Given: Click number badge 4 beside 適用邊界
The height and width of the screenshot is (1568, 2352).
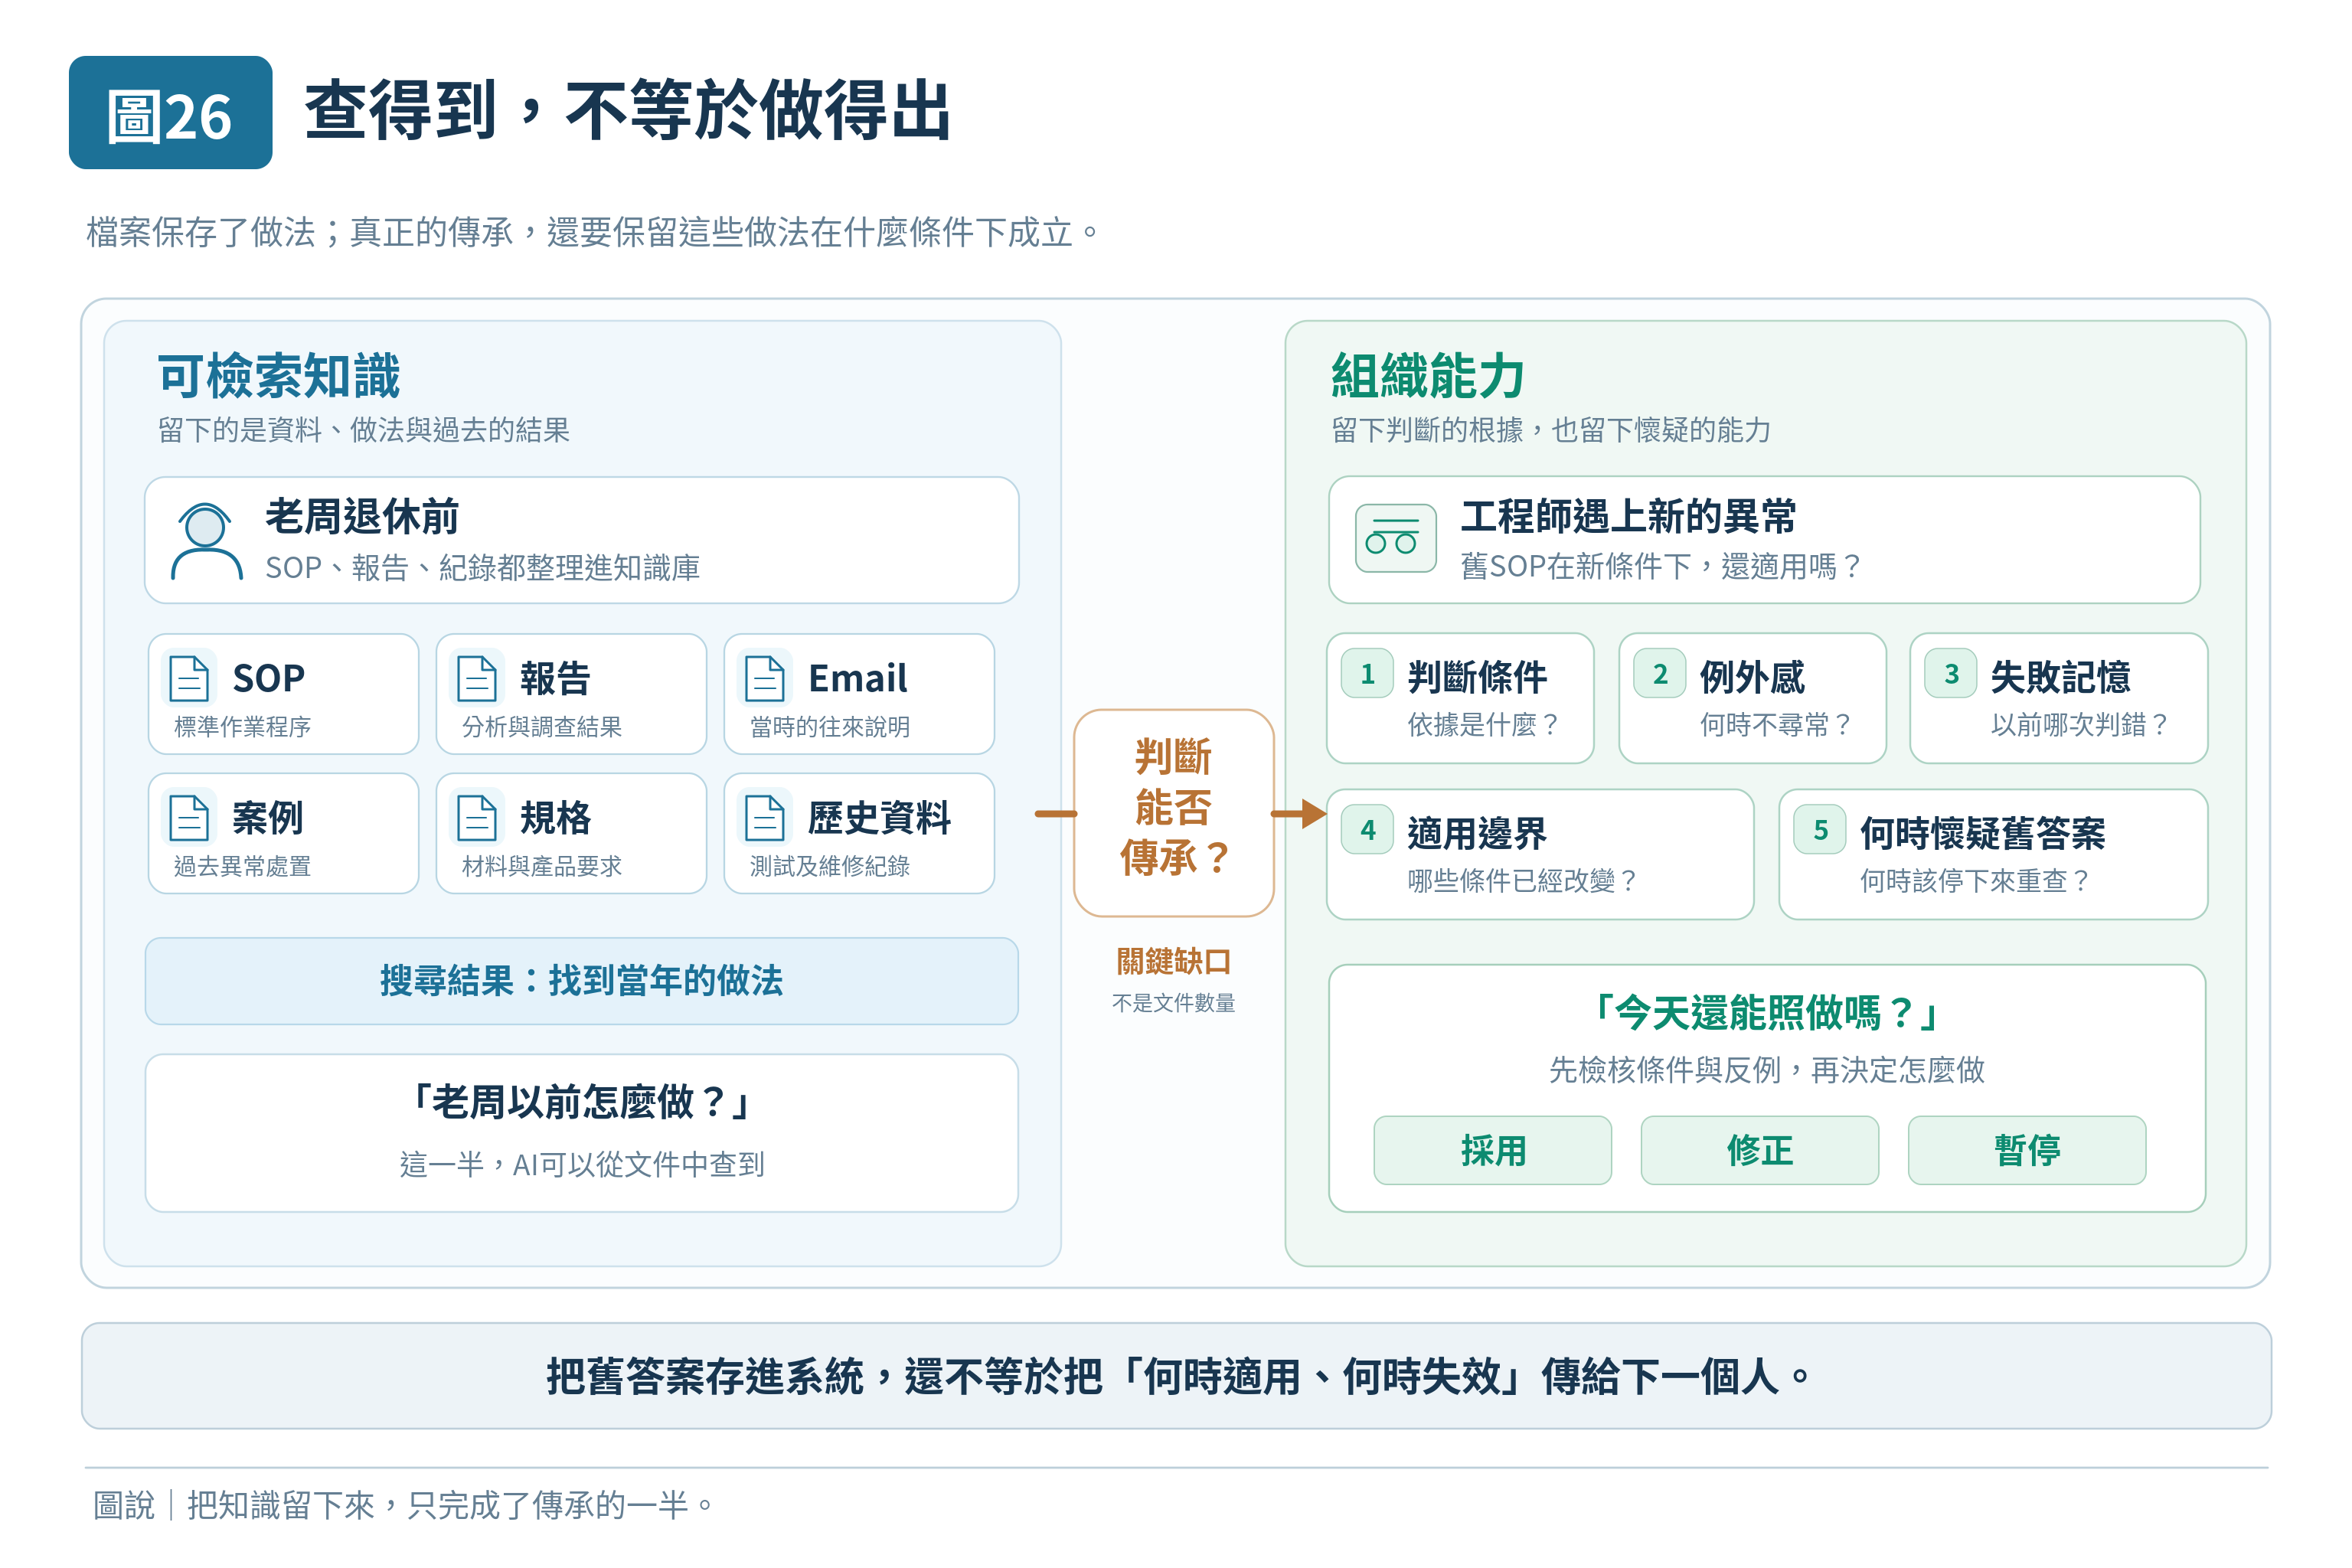Looking at the screenshot, I should (1367, 830).
